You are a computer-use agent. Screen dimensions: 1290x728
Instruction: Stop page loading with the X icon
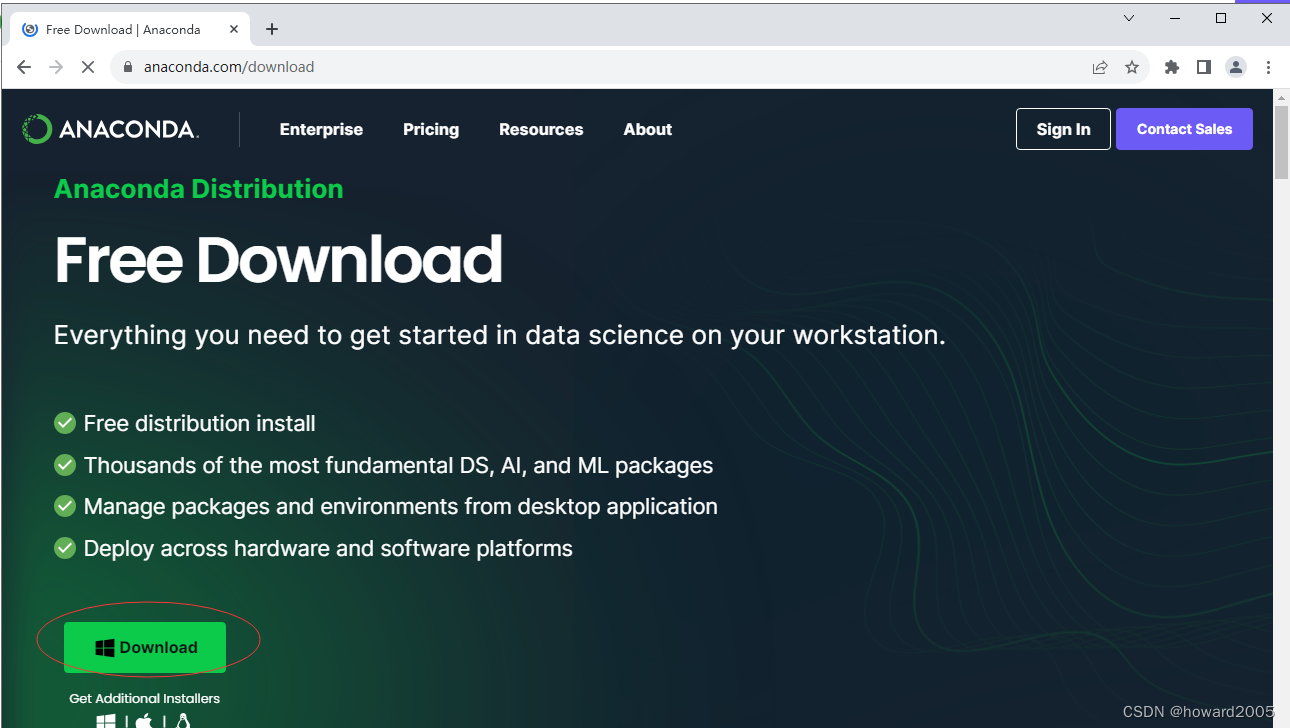pos(88,67)
